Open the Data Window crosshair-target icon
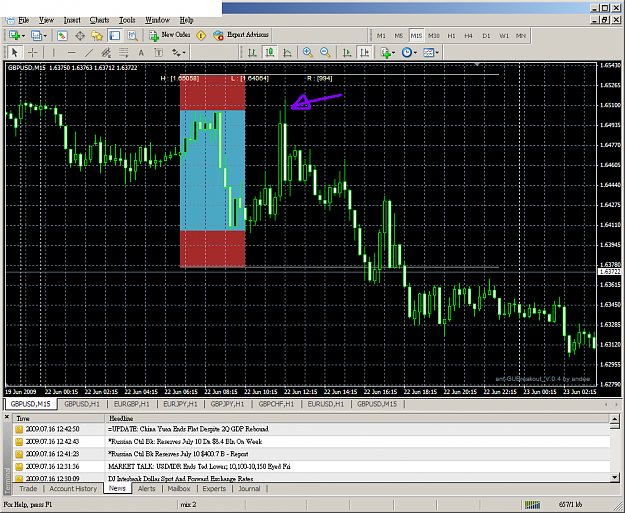The image size is (625, 513). point(80,35)
